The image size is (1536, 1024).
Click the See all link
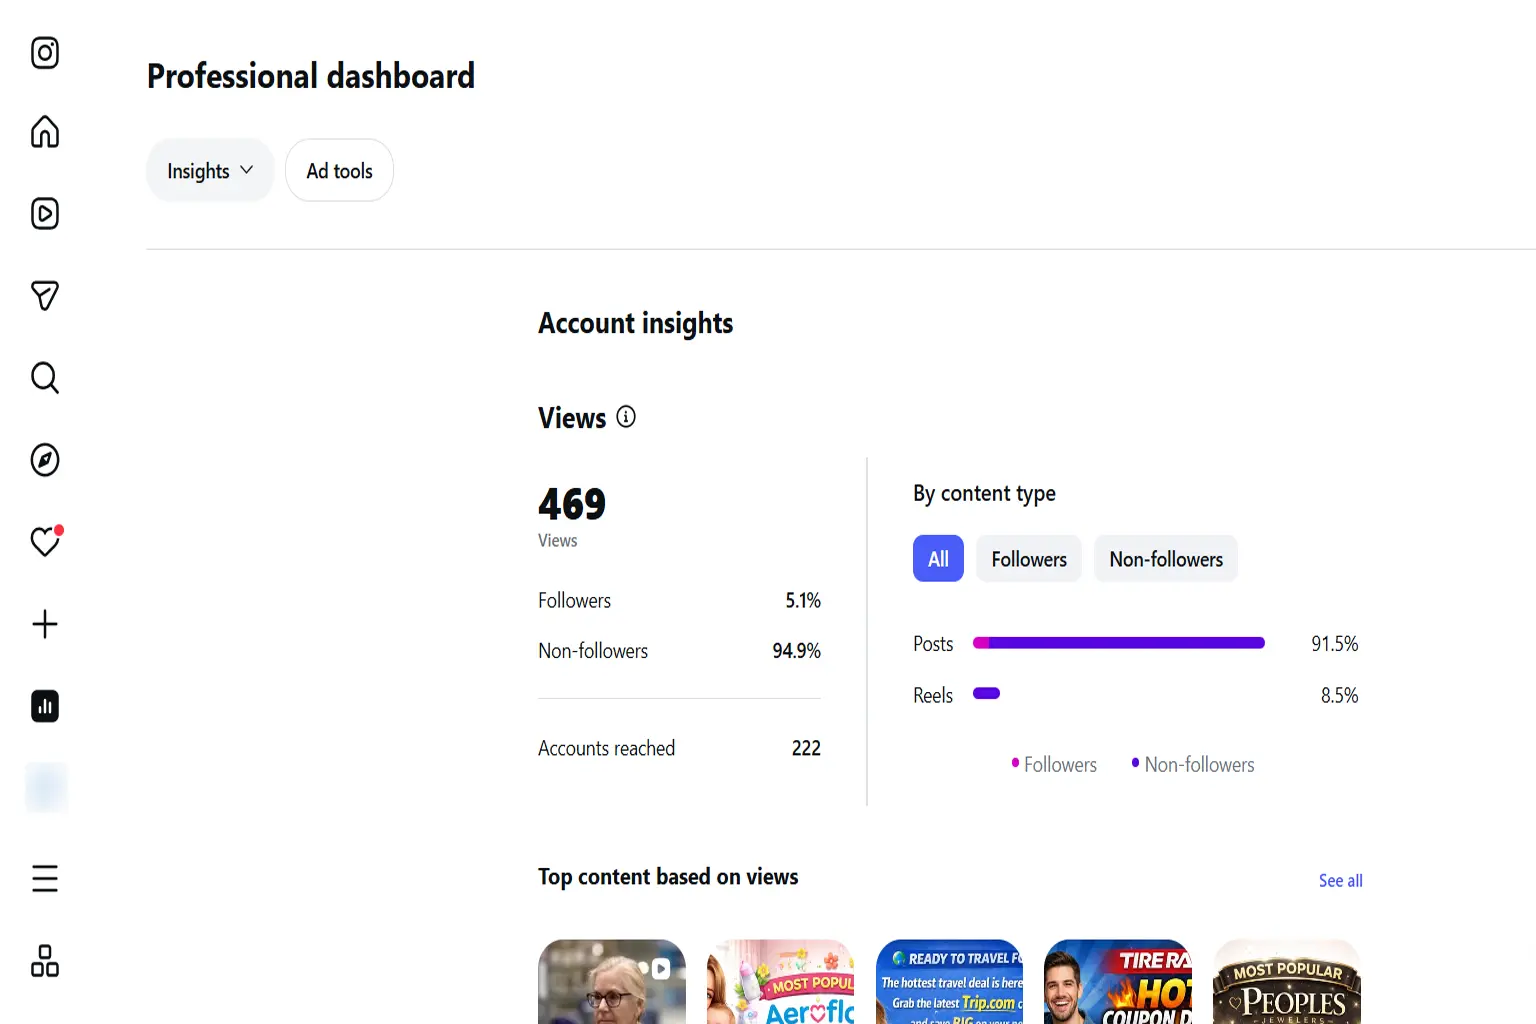point(1340,881)
